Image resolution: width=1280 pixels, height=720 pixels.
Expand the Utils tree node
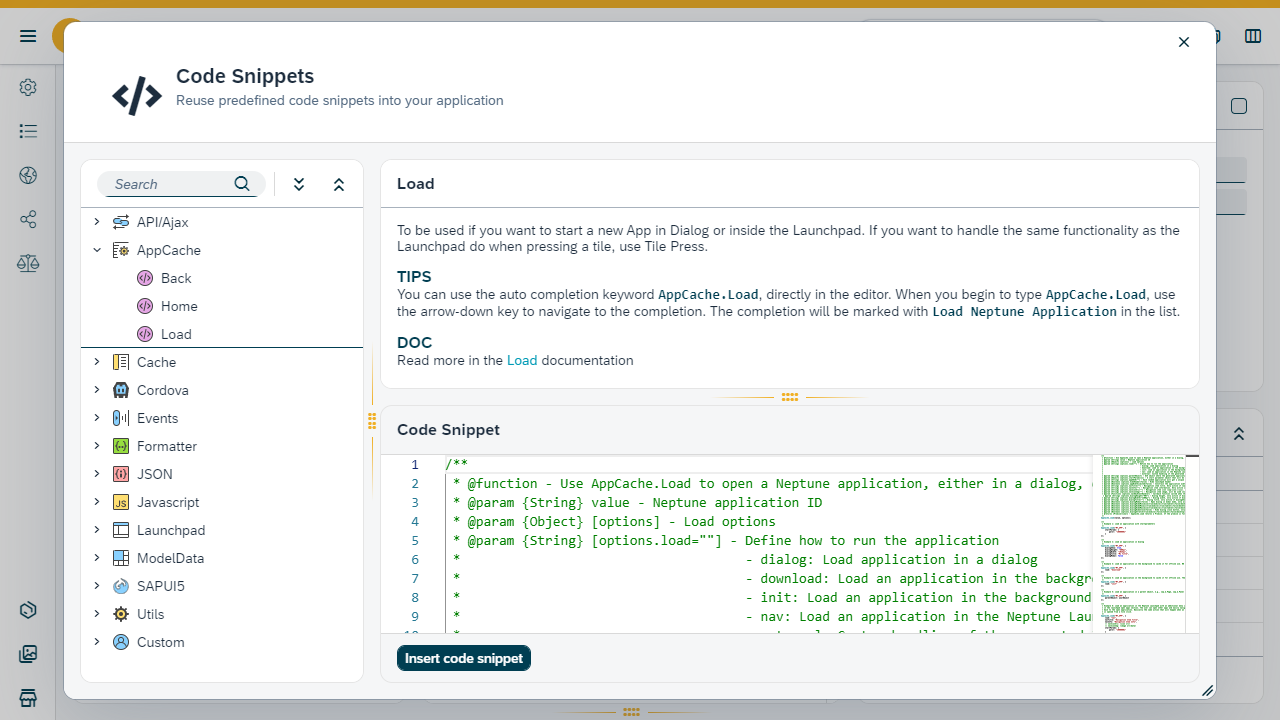tap(97, 614)
